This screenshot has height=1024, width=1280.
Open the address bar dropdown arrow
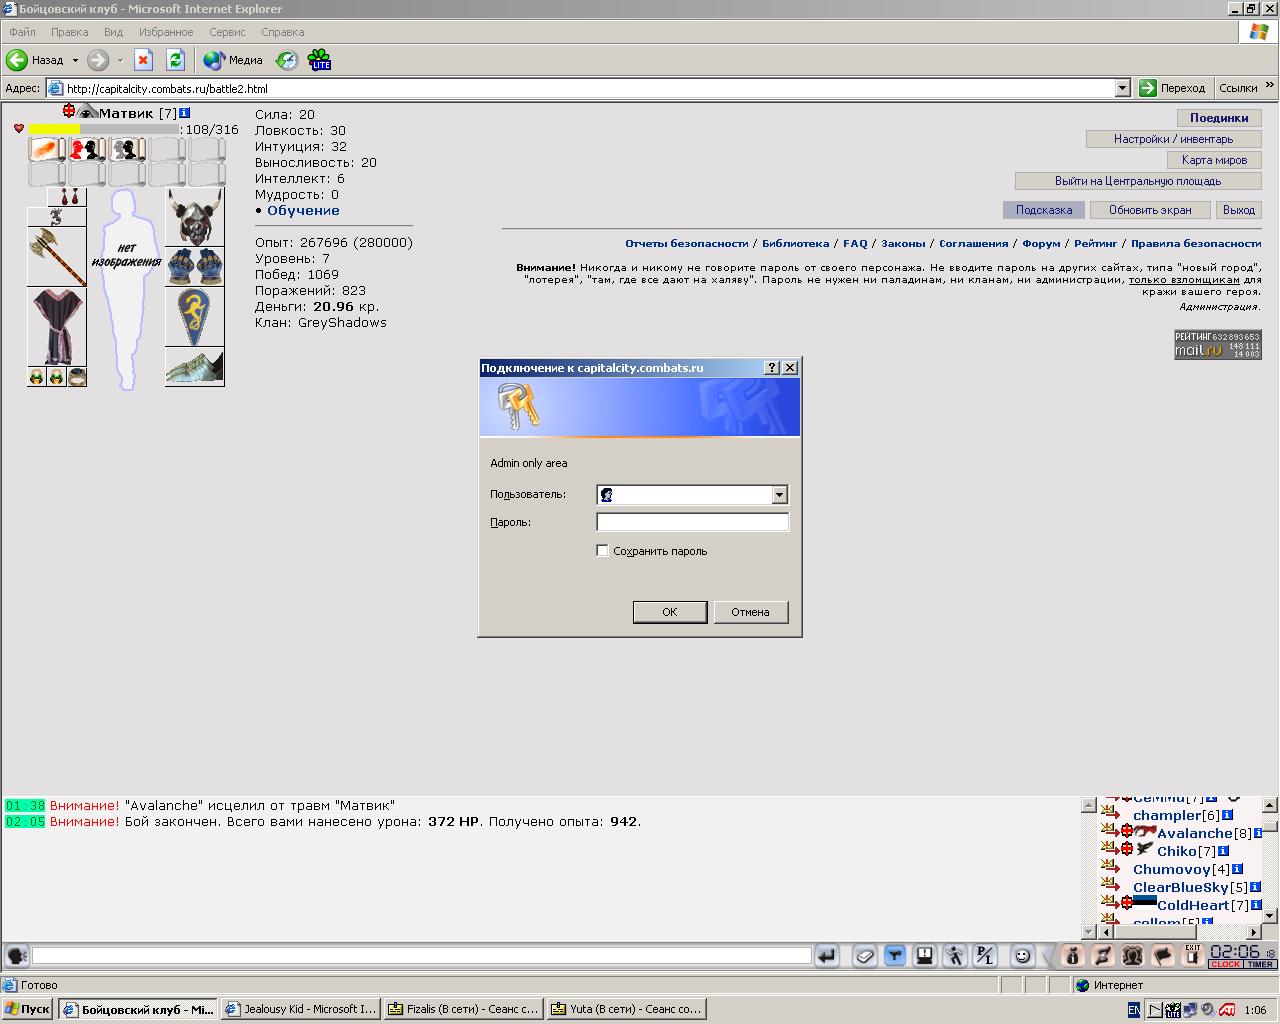1122,88
